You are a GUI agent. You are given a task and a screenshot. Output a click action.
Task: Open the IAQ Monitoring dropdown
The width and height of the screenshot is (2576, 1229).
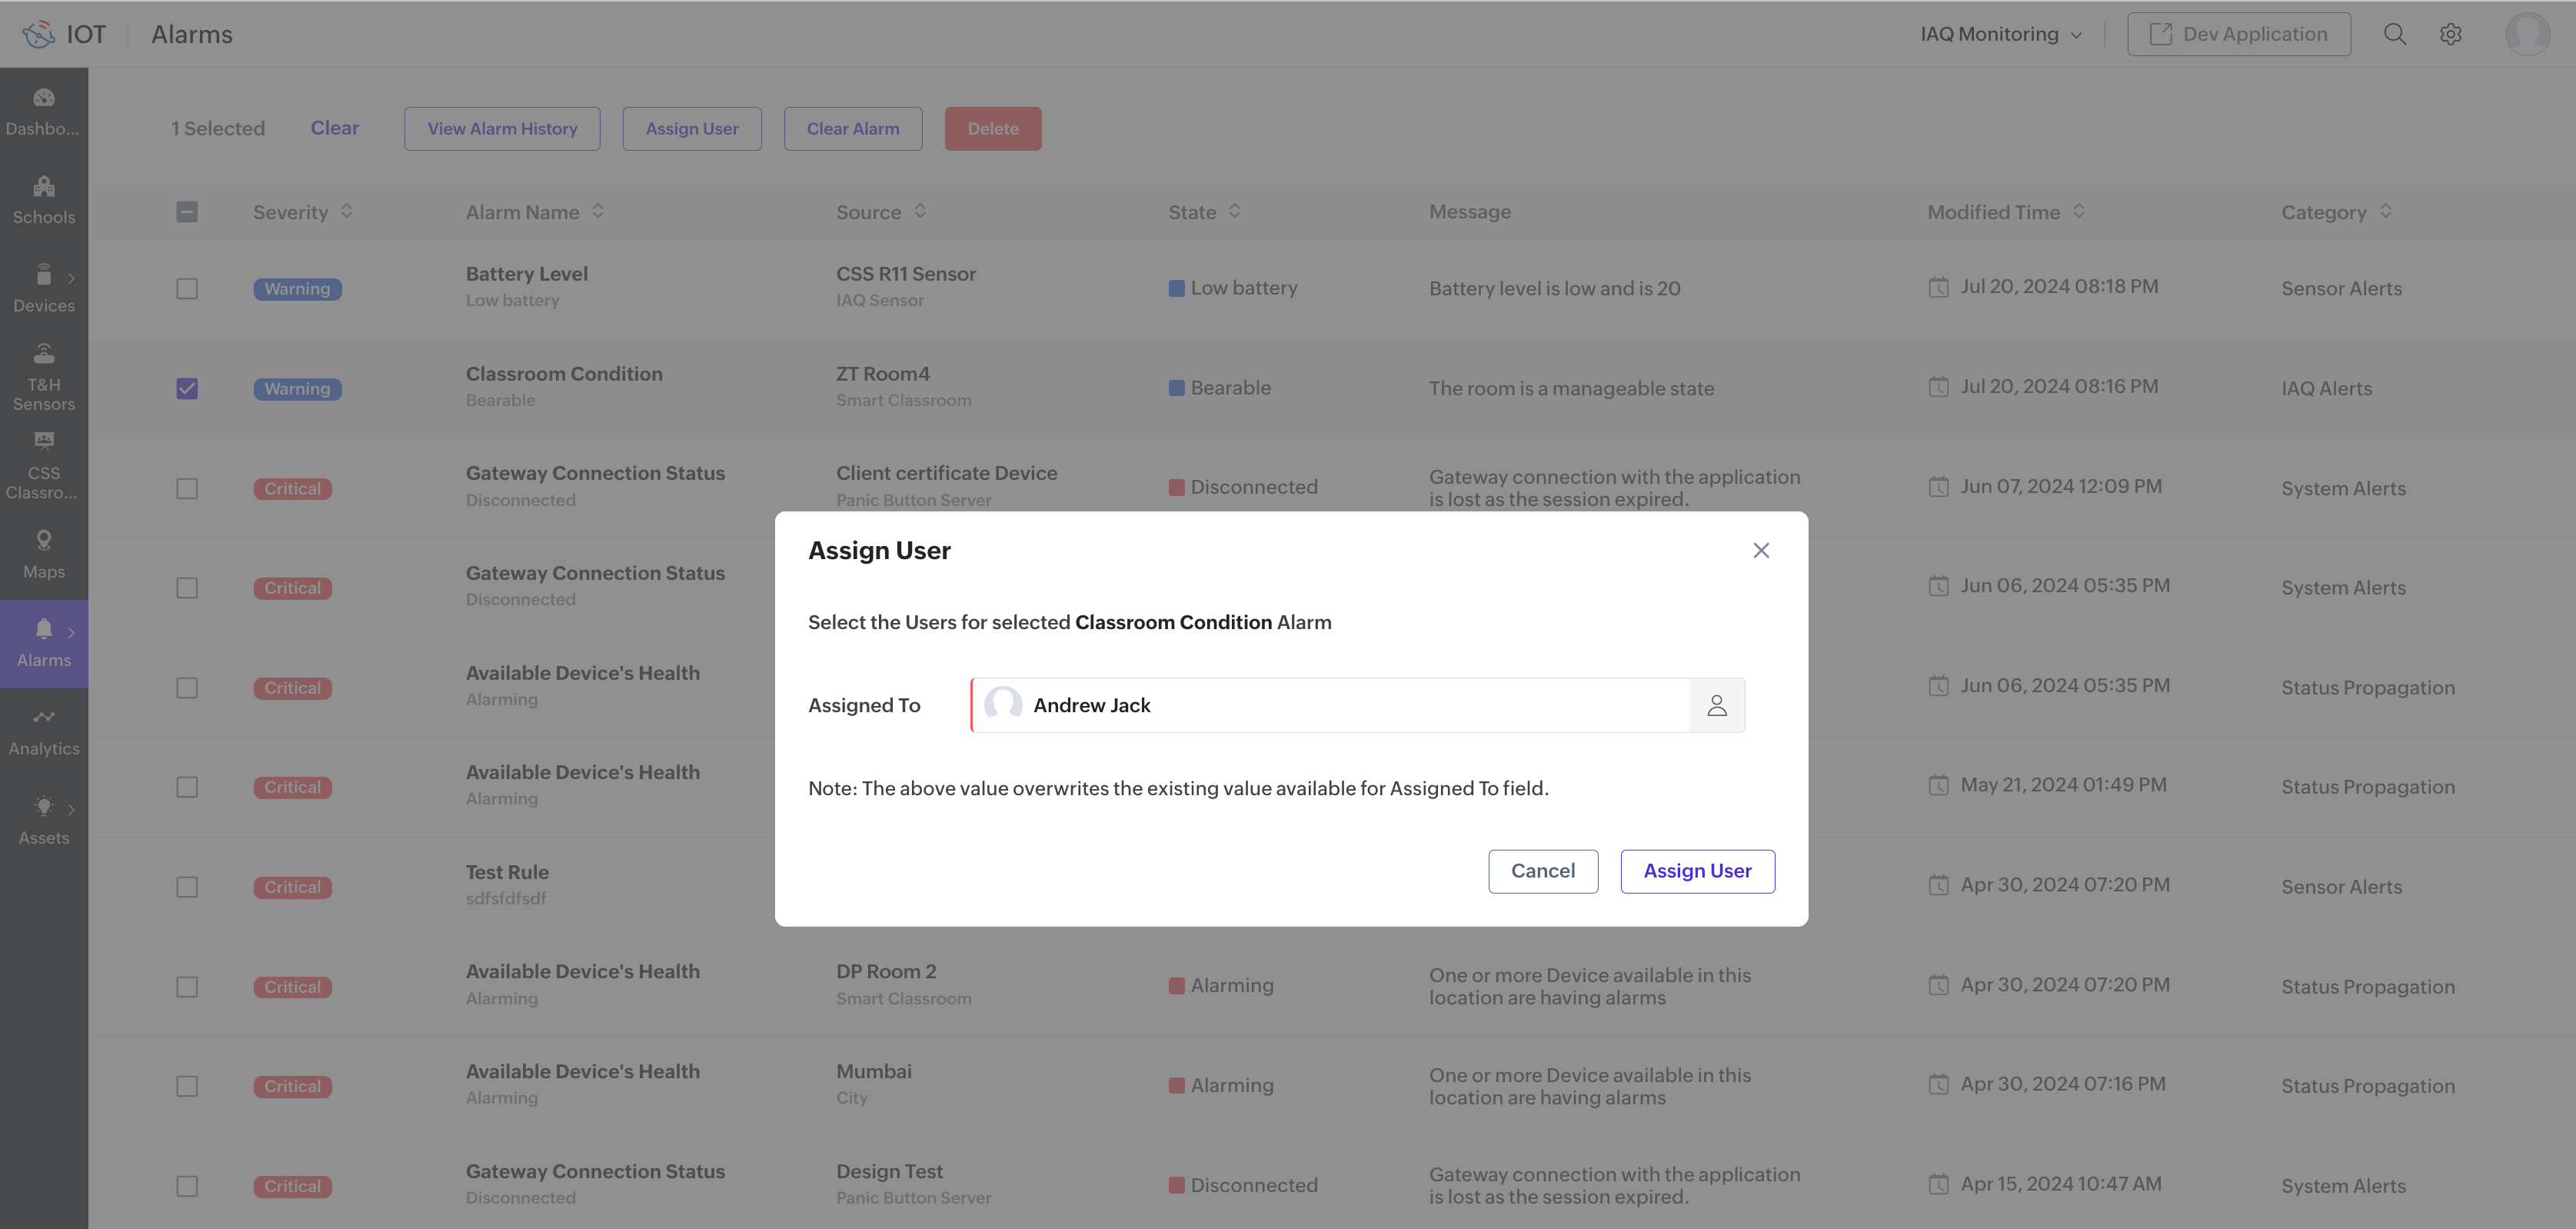click(2000, 34)
